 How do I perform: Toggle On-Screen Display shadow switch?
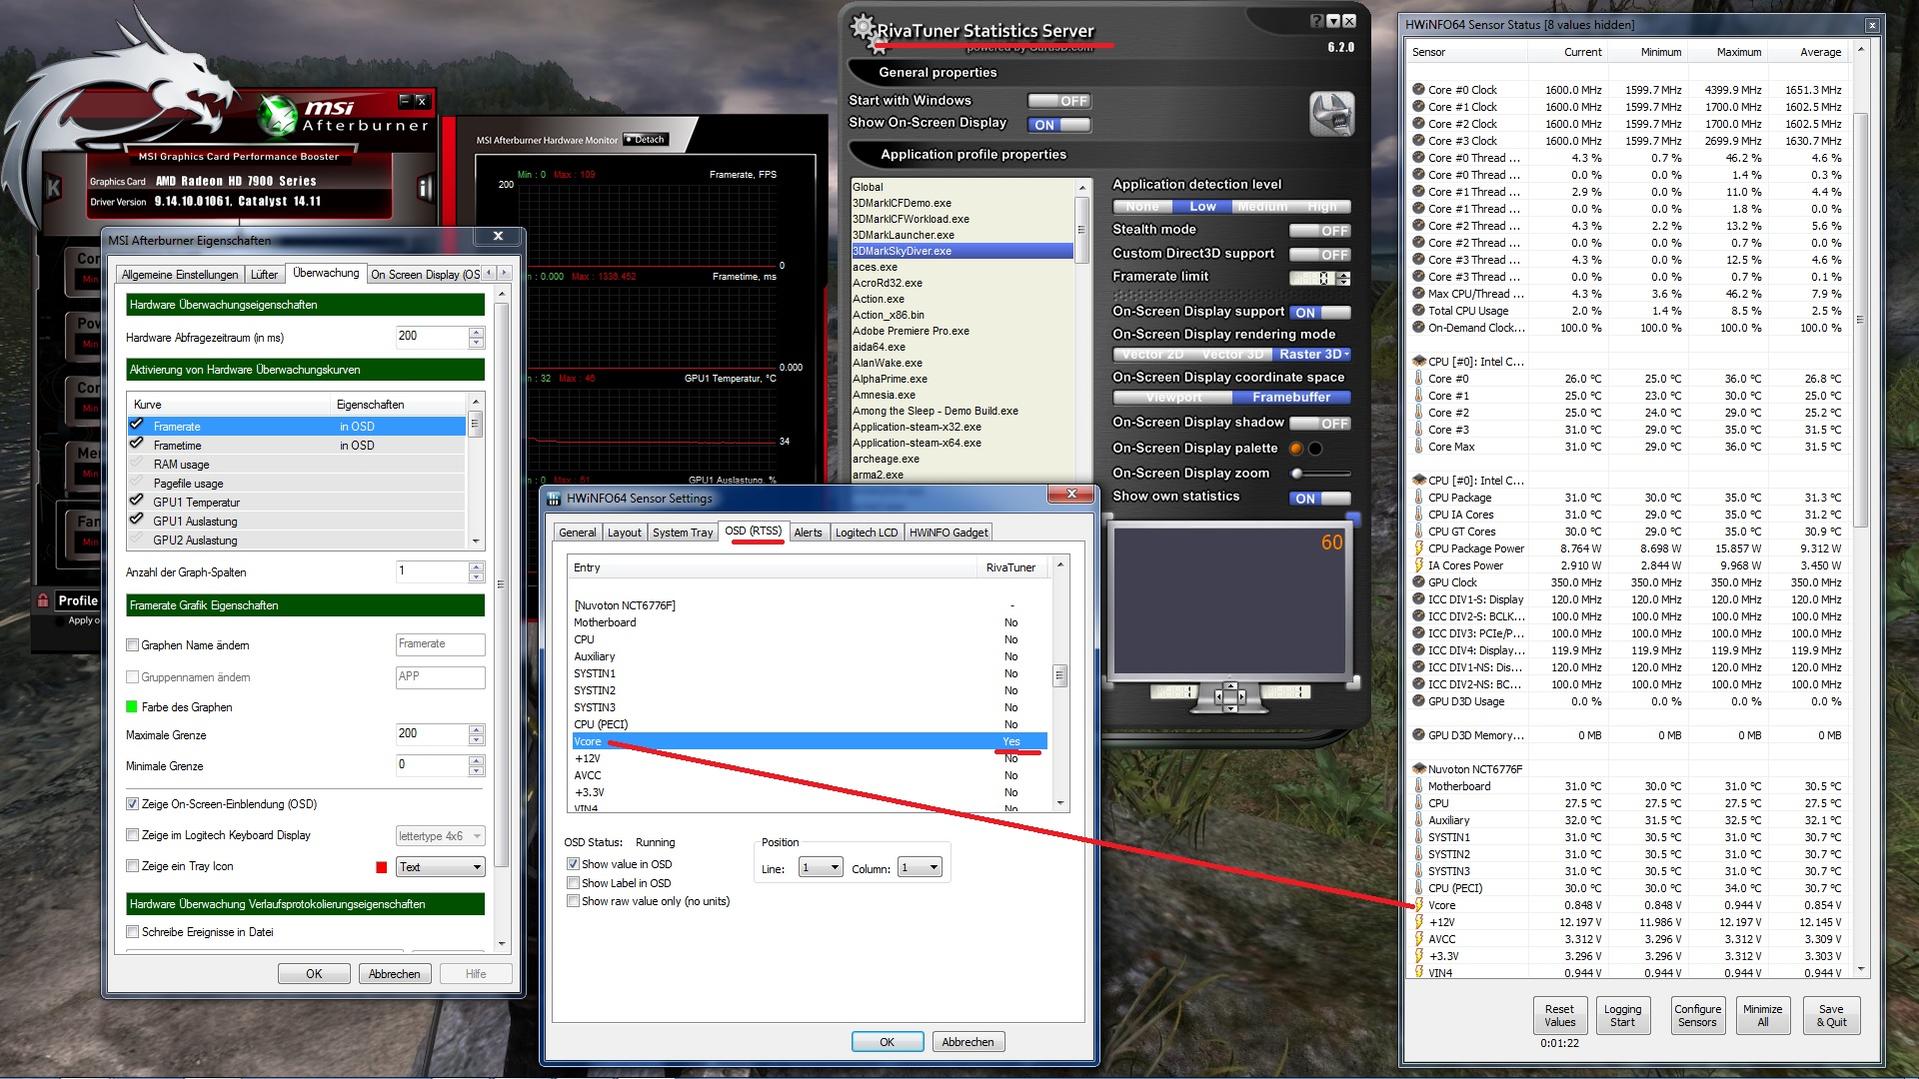[1320, 424]
